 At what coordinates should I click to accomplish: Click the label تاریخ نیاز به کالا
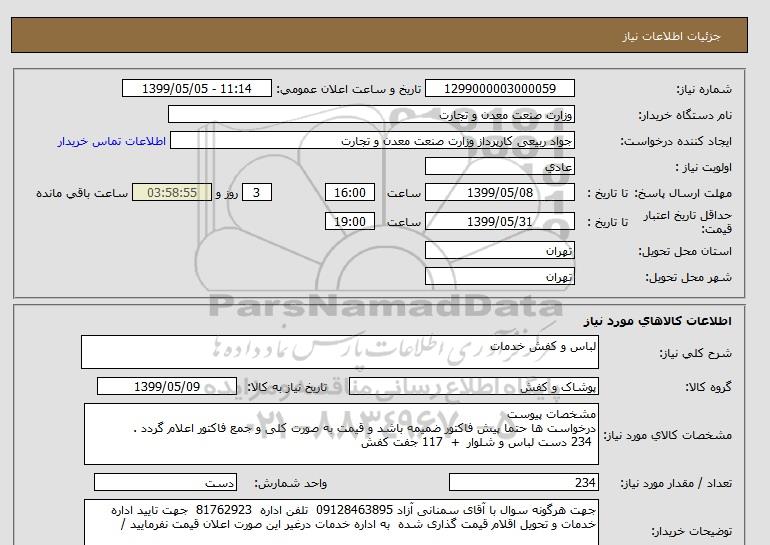(x=286, y=387)
